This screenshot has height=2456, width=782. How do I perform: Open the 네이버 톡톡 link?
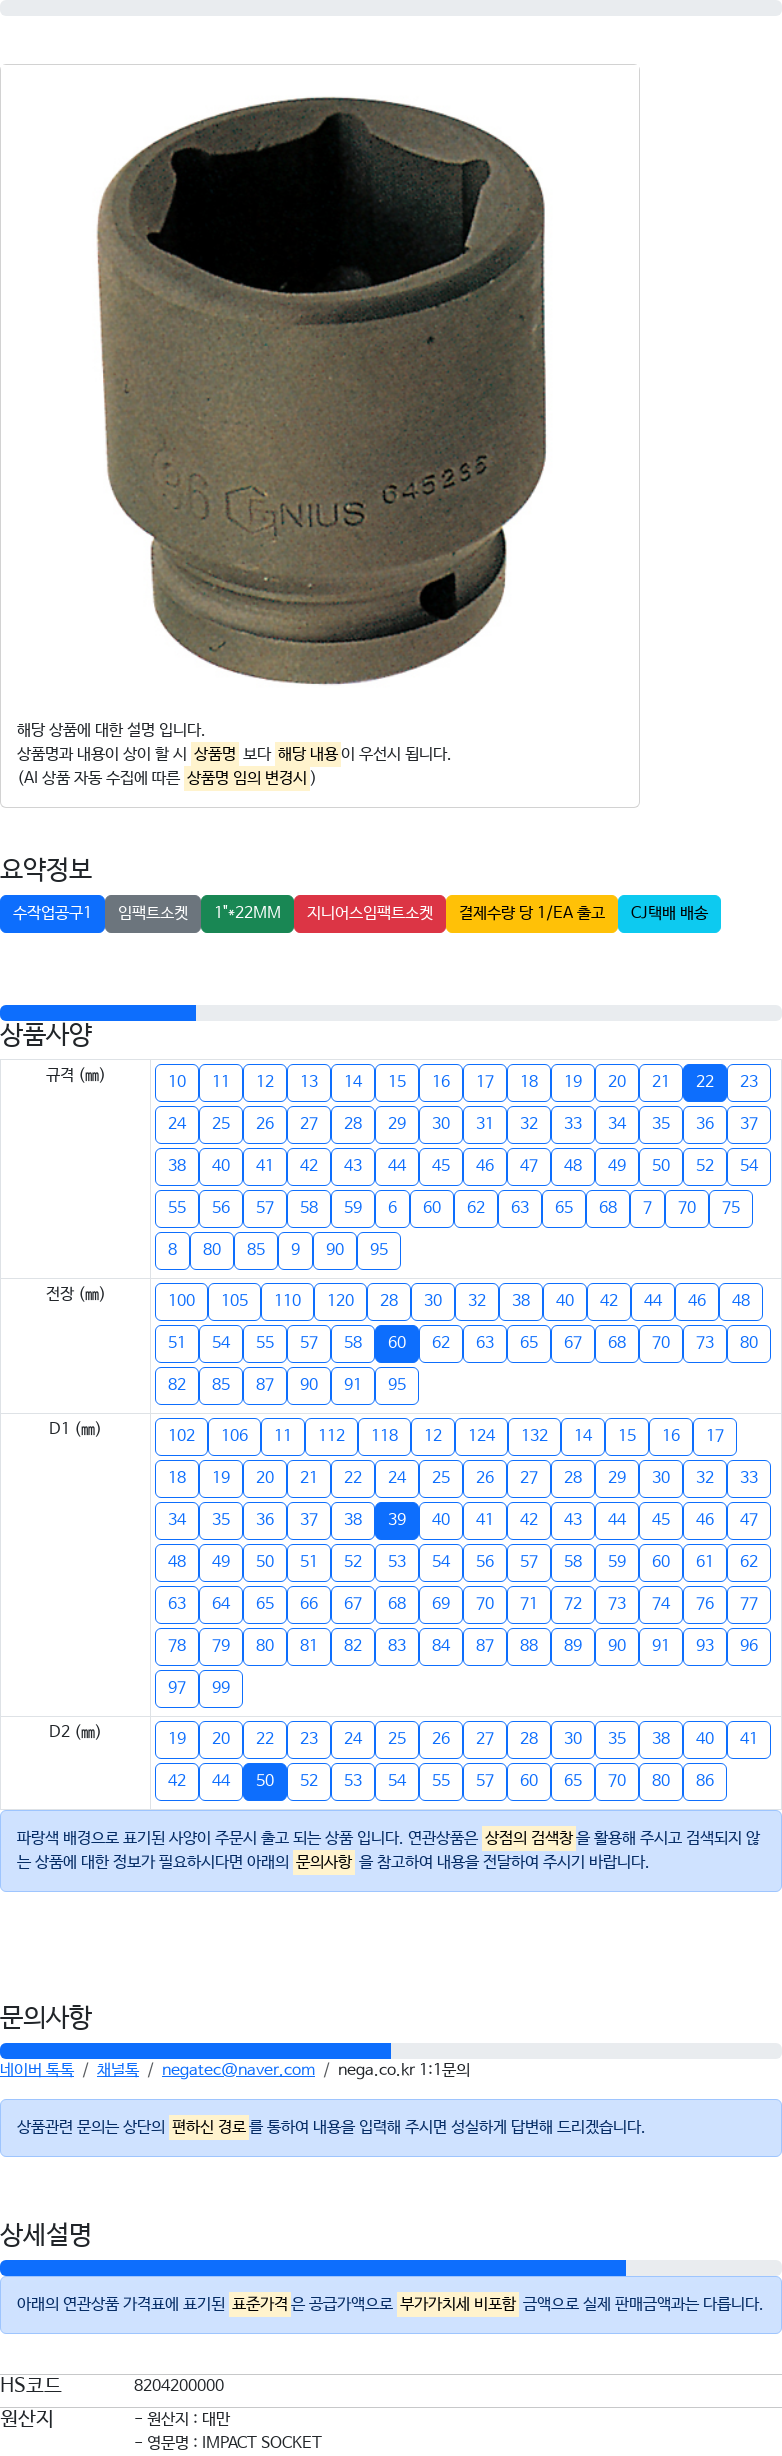point(37,2070)
